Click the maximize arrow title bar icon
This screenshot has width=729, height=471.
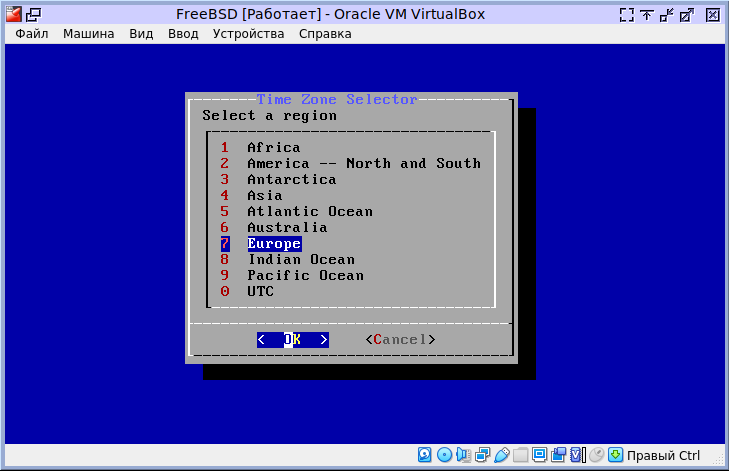pyautogui.click(x=687, y=15)
